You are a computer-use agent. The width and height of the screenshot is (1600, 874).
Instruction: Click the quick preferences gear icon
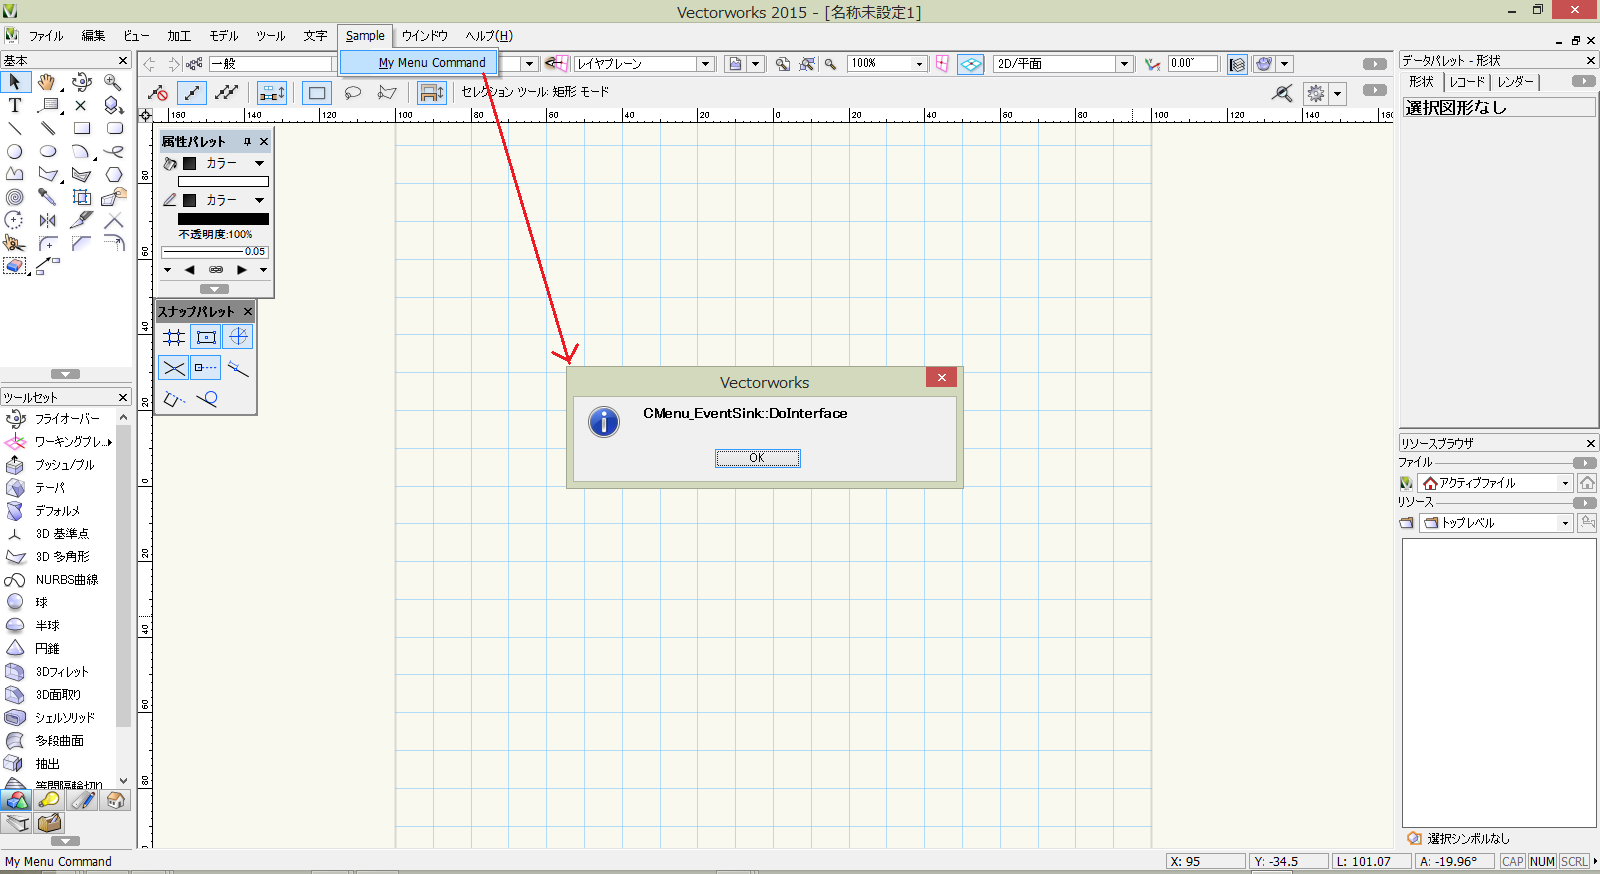click(x=1316, y=93)
